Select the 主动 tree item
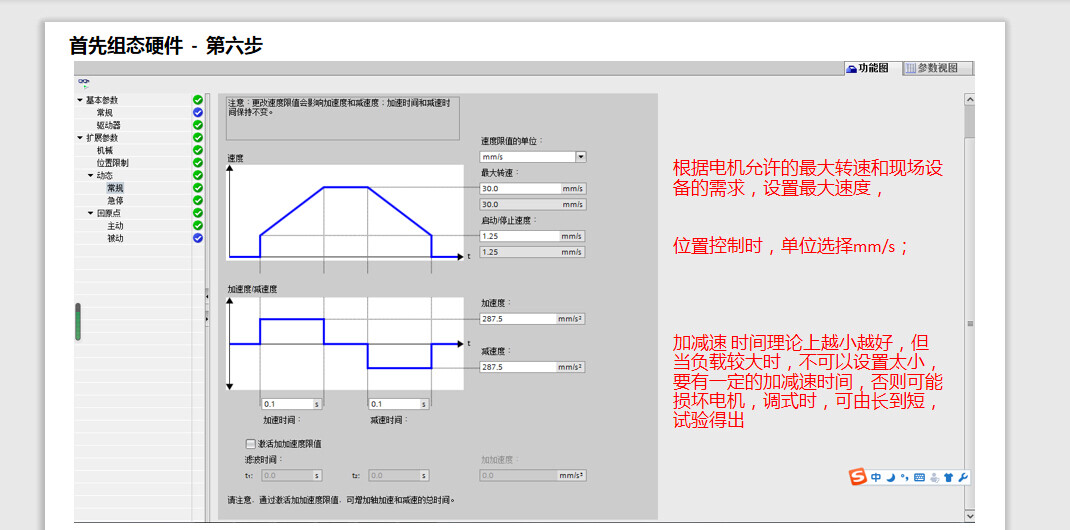The width and height of the screenshot is (1070, 530). pos(115,226)
